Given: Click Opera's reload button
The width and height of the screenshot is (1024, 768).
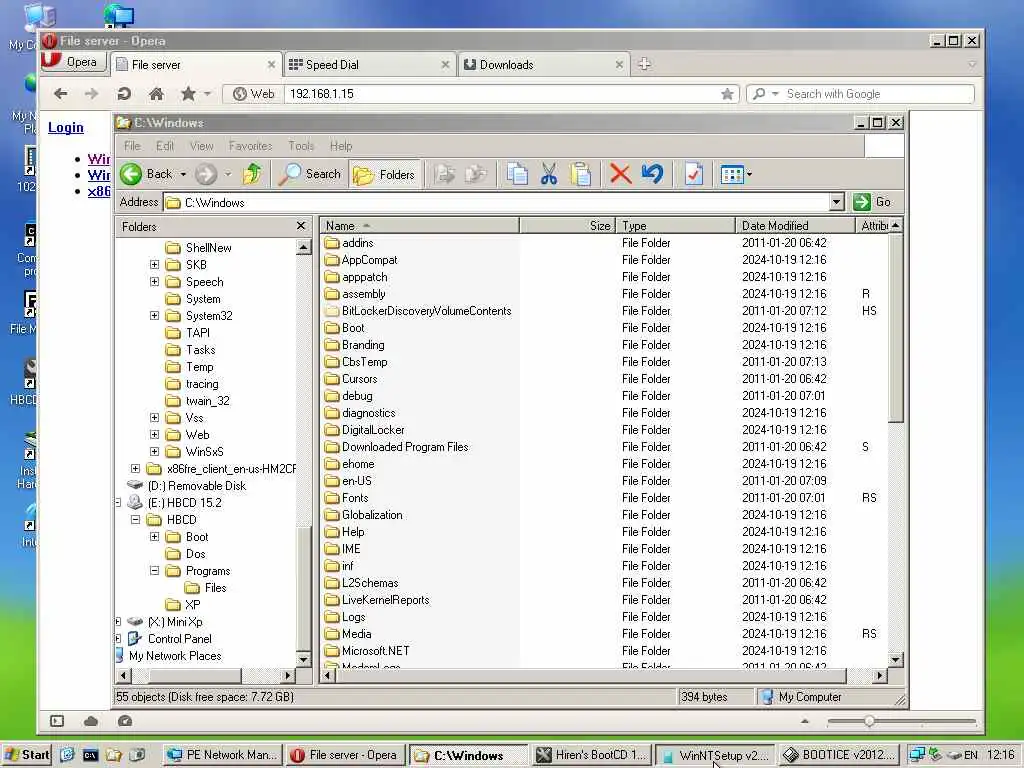Looking at the screenshot, I should tap(123, 94).
